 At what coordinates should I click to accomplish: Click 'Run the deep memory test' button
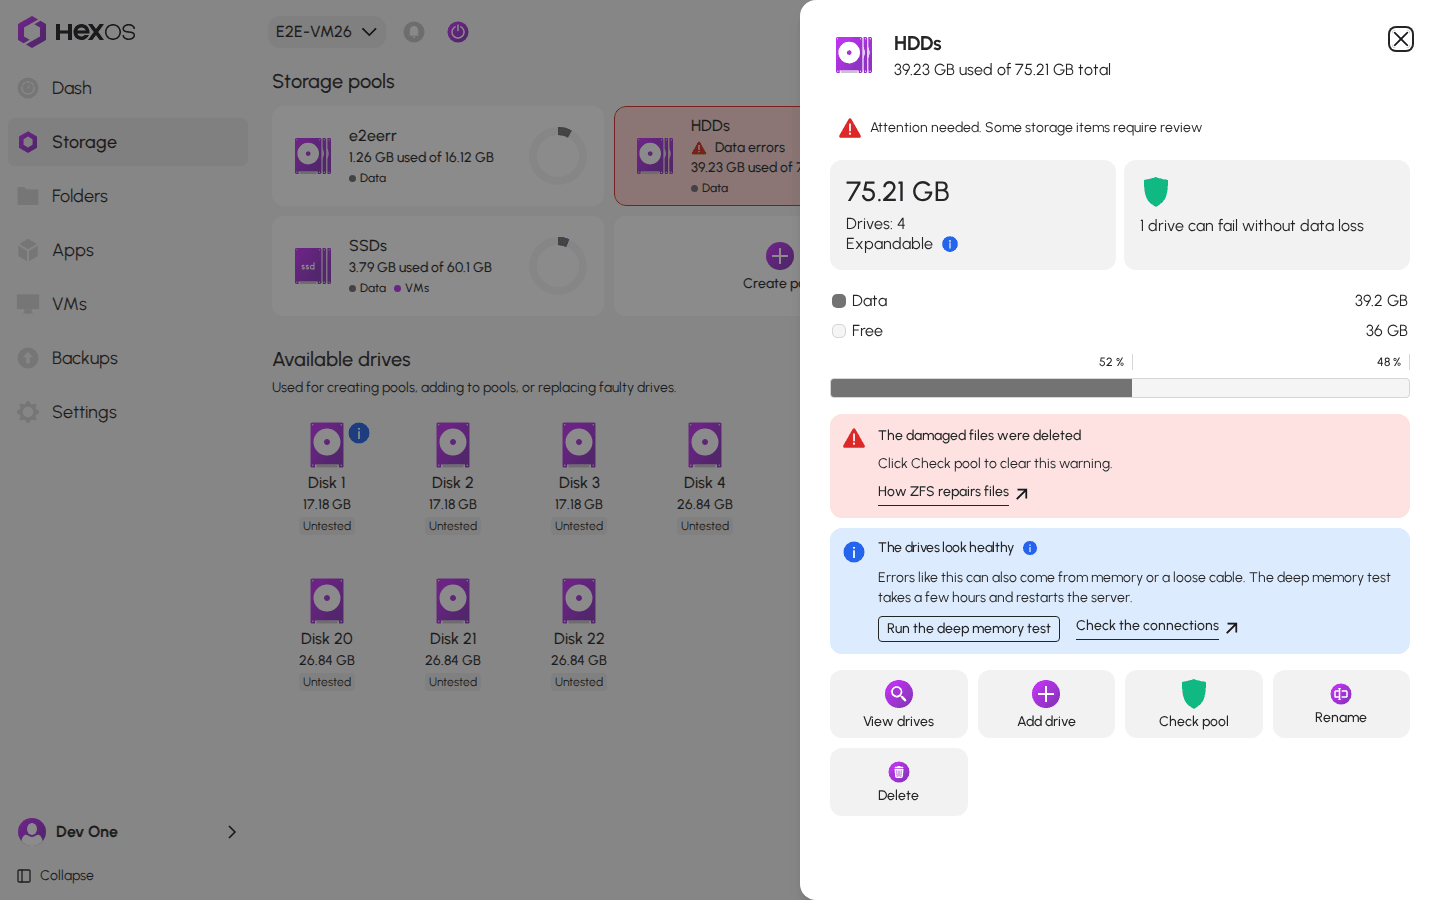click(969, 629)
